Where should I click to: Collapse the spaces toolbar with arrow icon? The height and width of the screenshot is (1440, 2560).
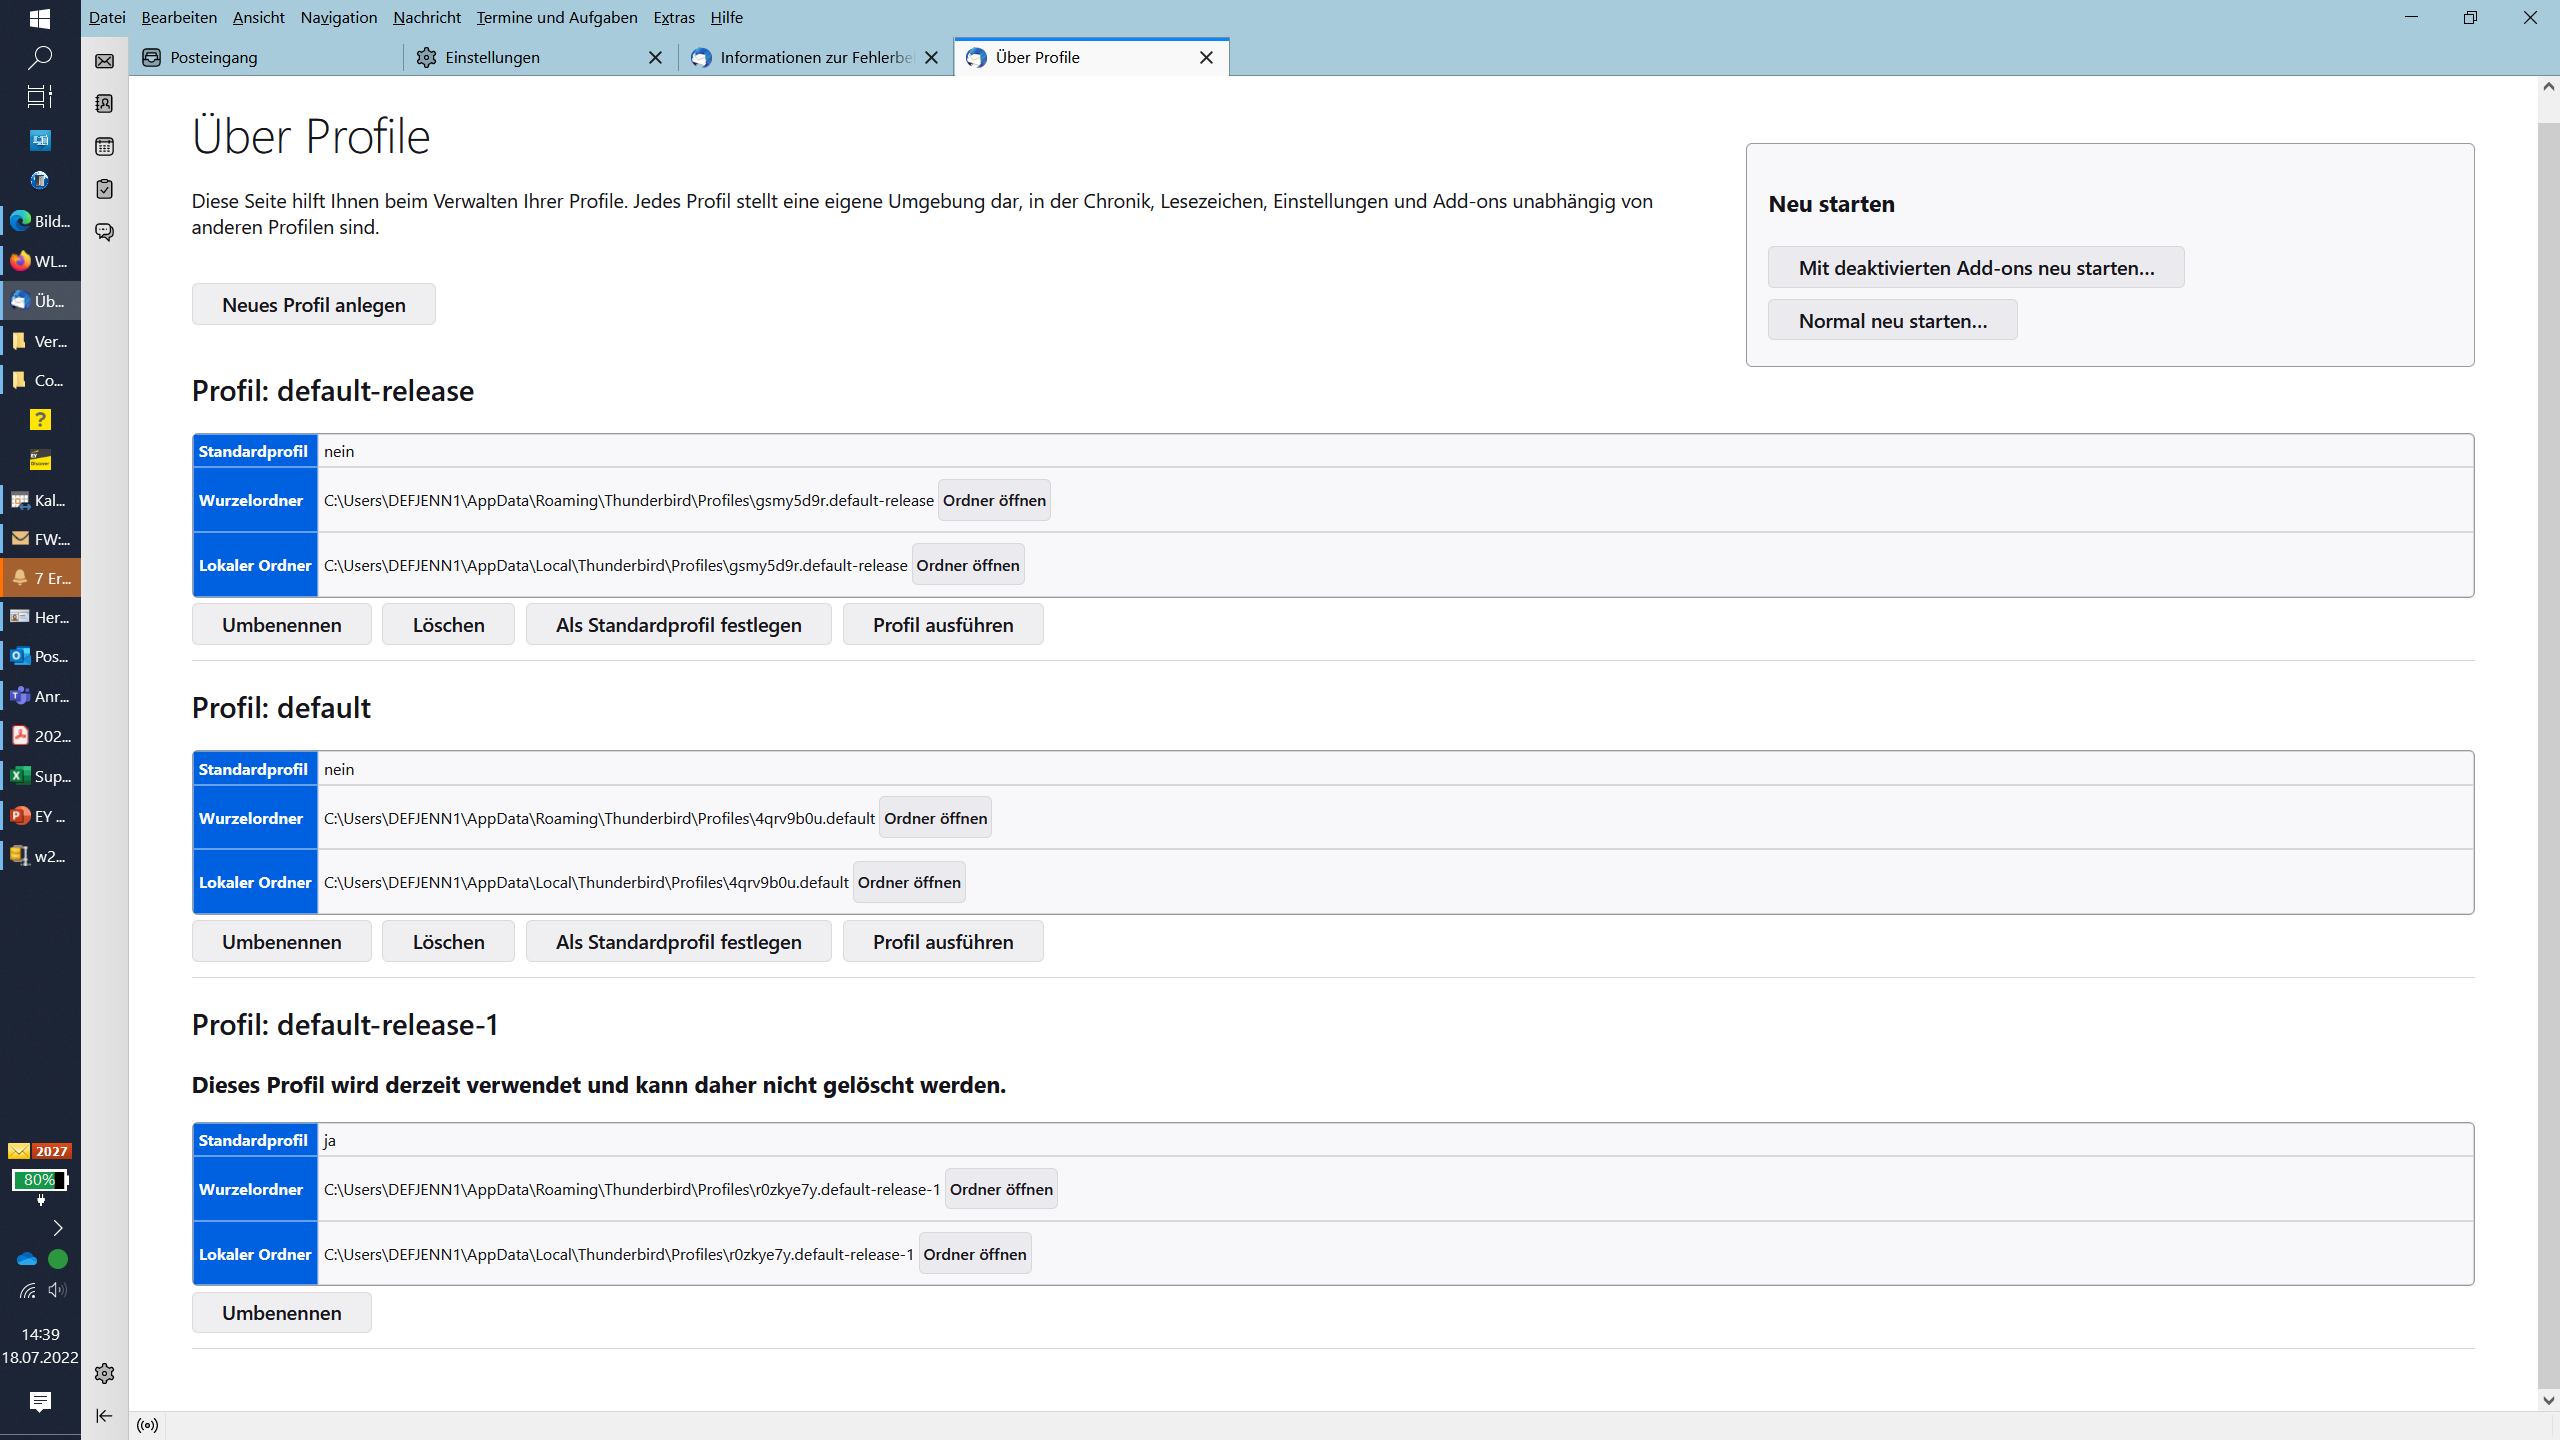(104, 1415)
